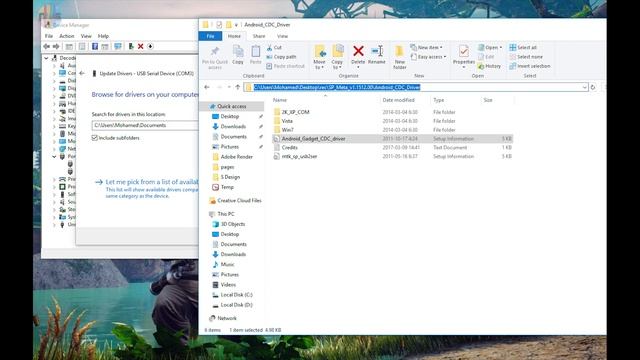Open Device Manager Action menu
Viewport: 640px width, 360px height.
pos(67,36)
